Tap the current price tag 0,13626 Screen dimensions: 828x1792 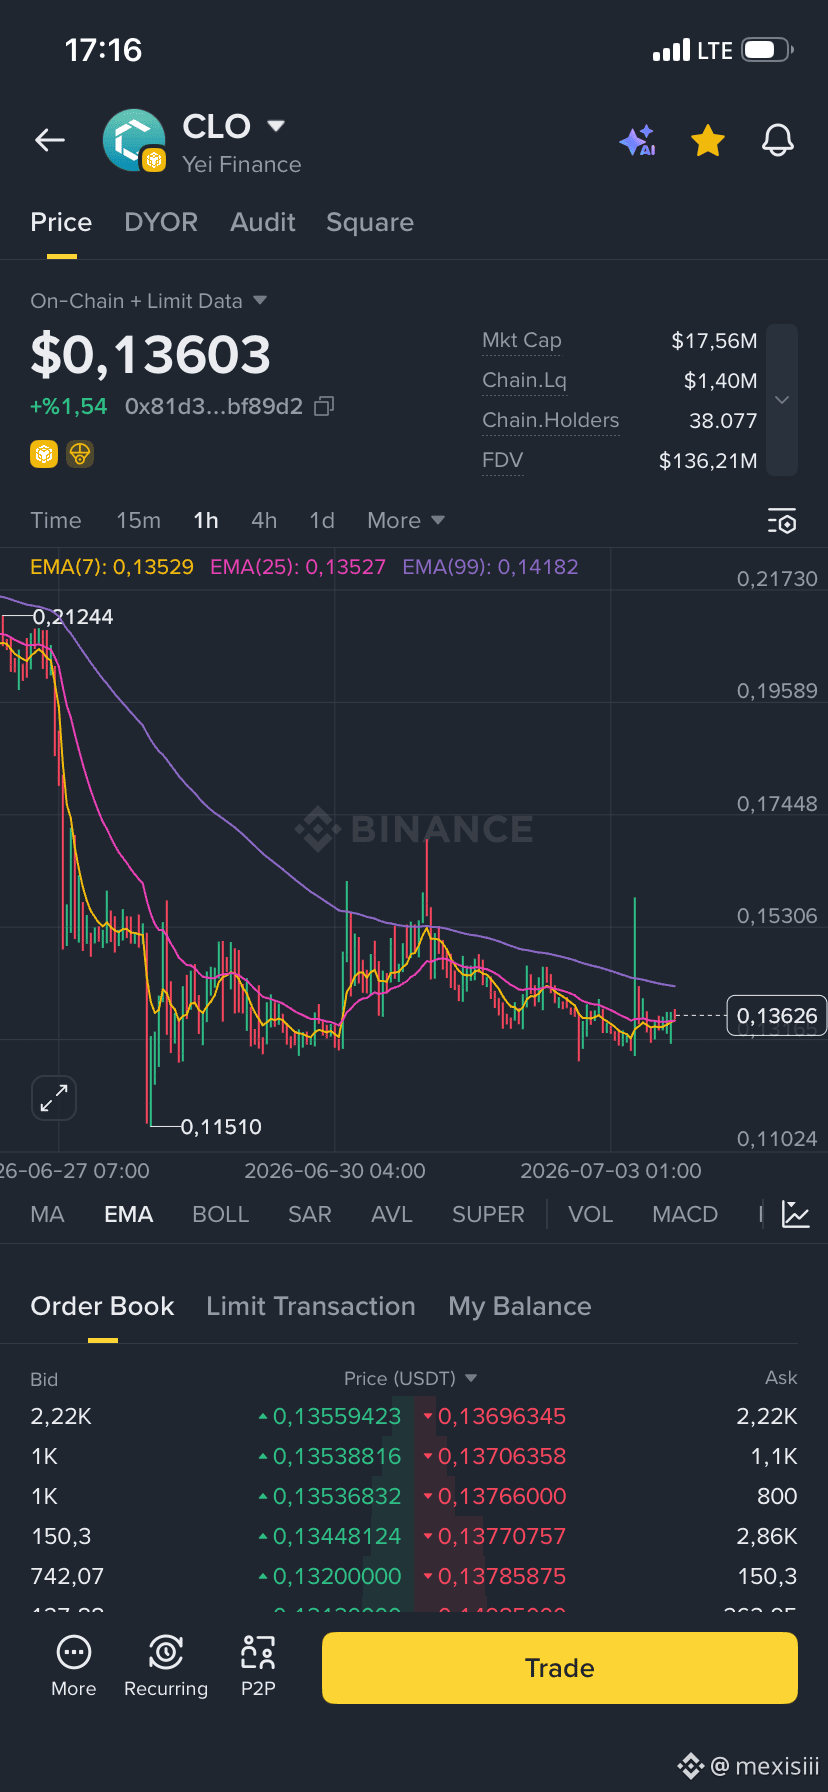click(x=777, y=1016)
